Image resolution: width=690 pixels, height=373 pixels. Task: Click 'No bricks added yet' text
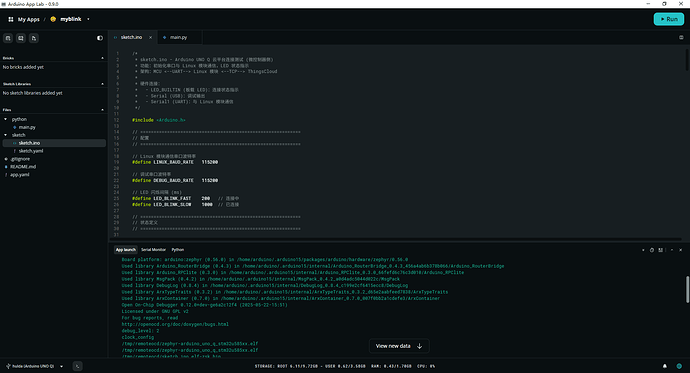click(23, 67)
